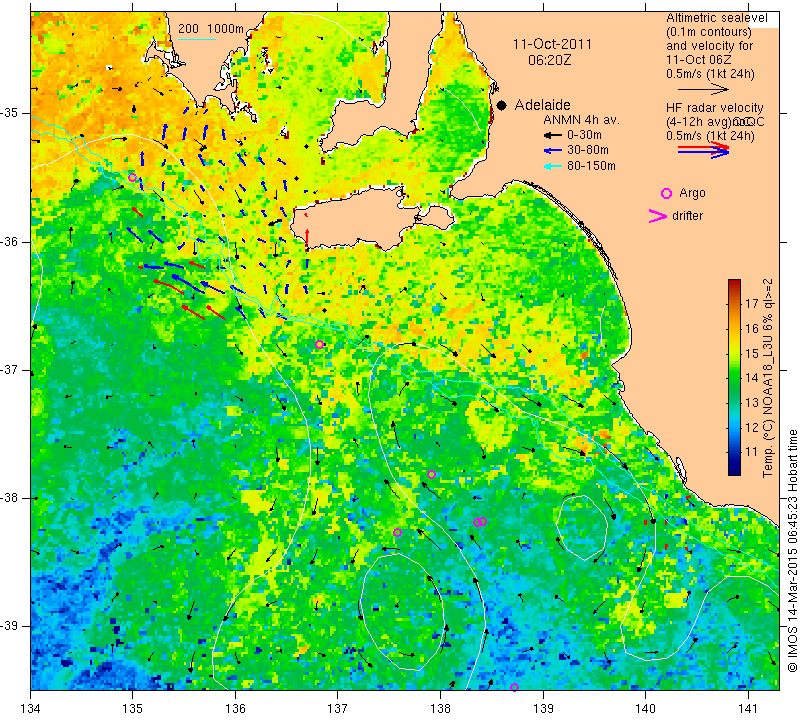Click the longitude axis label 140
This screenshot has height=720, width=800.
[x=645, y=708]
